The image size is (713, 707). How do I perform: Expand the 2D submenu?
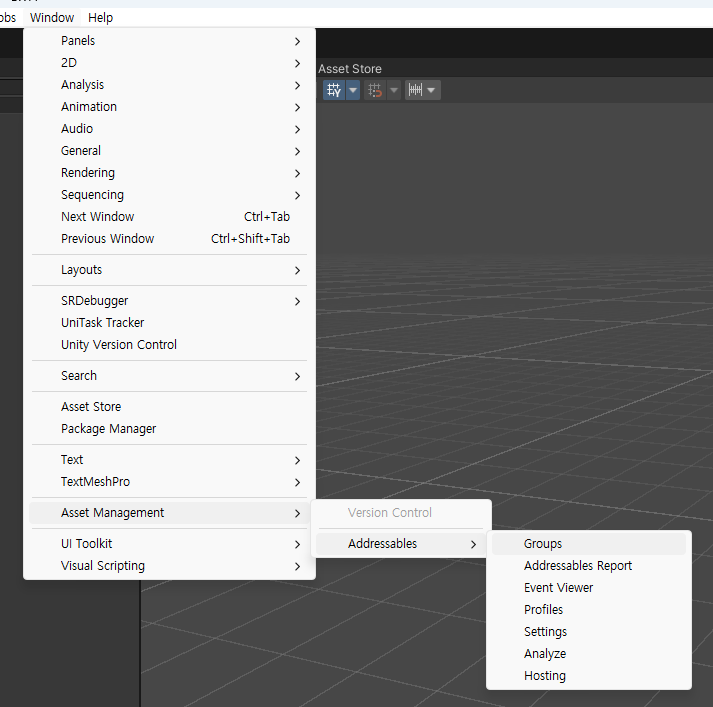click(x=169, y=63)
